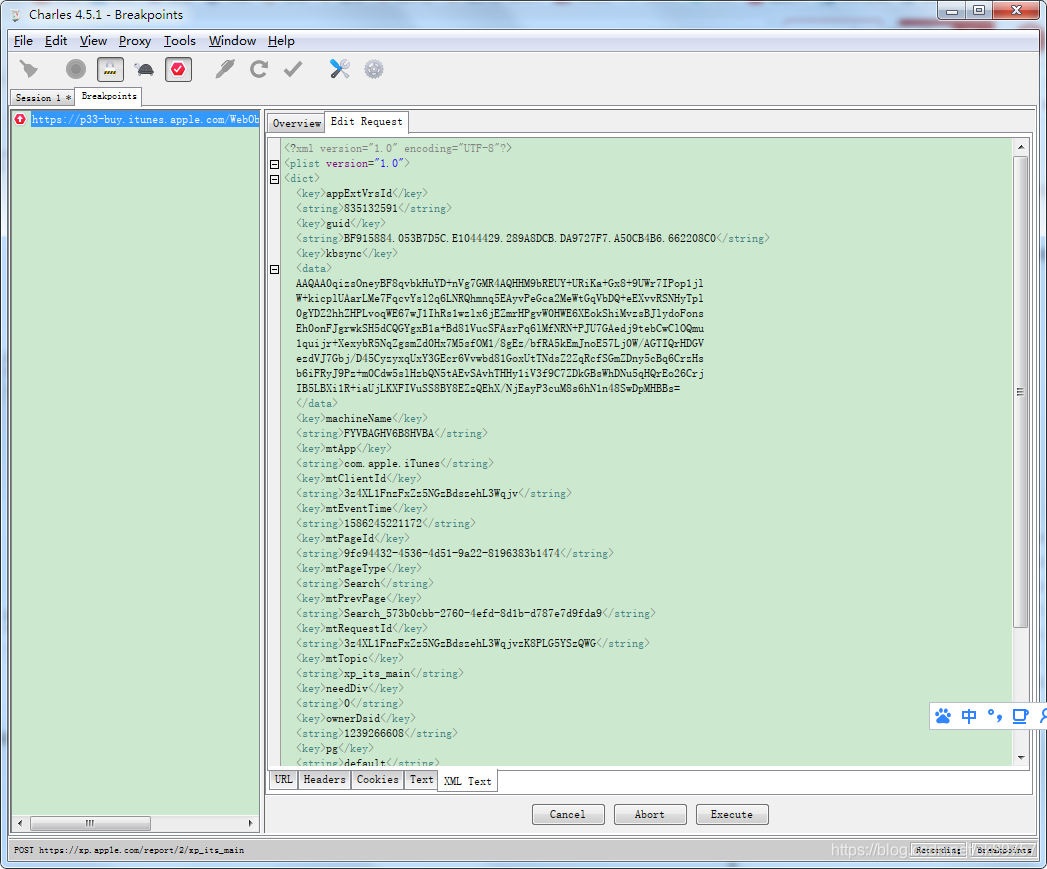The width and height of the screenshot is (1047, 869).
Task: Toggle SSL proxying lock icon
Action: [110, 69]
